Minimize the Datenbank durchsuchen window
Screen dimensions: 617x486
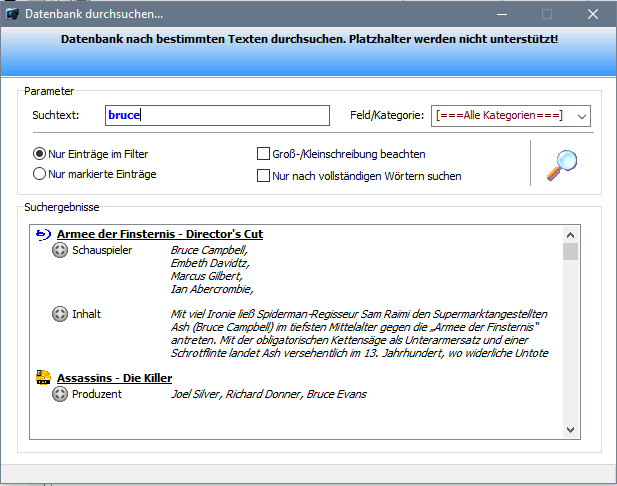point(502,14)
